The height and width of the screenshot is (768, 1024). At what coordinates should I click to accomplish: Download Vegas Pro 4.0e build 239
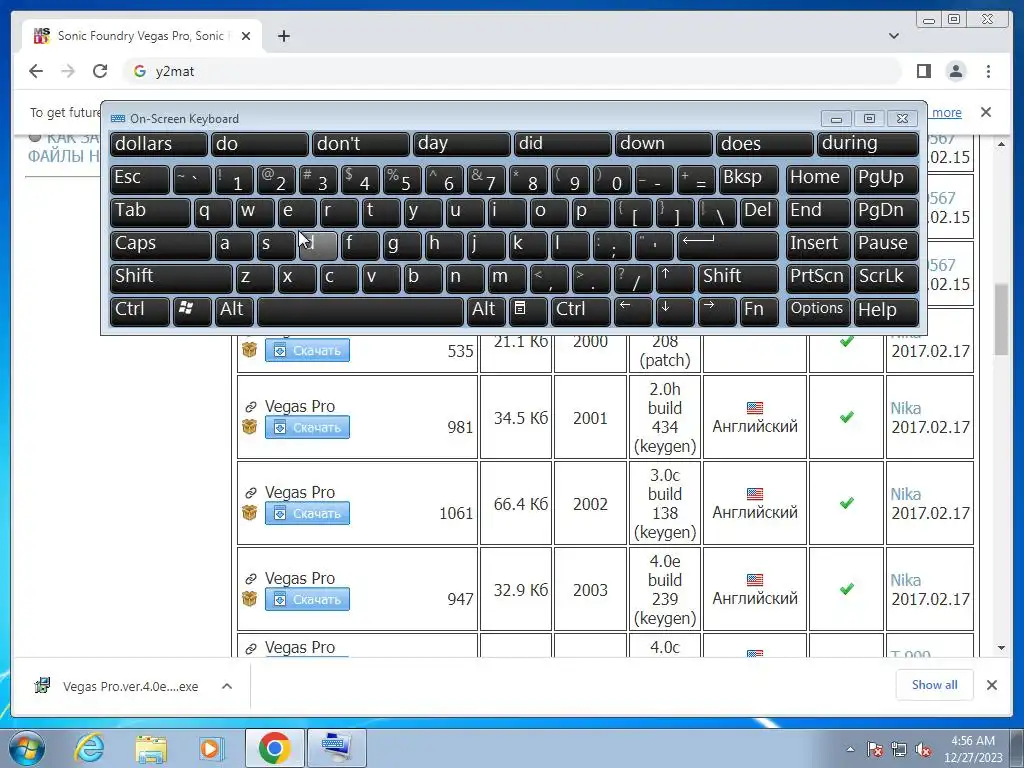pyautogui.click(x=307, y=600)
